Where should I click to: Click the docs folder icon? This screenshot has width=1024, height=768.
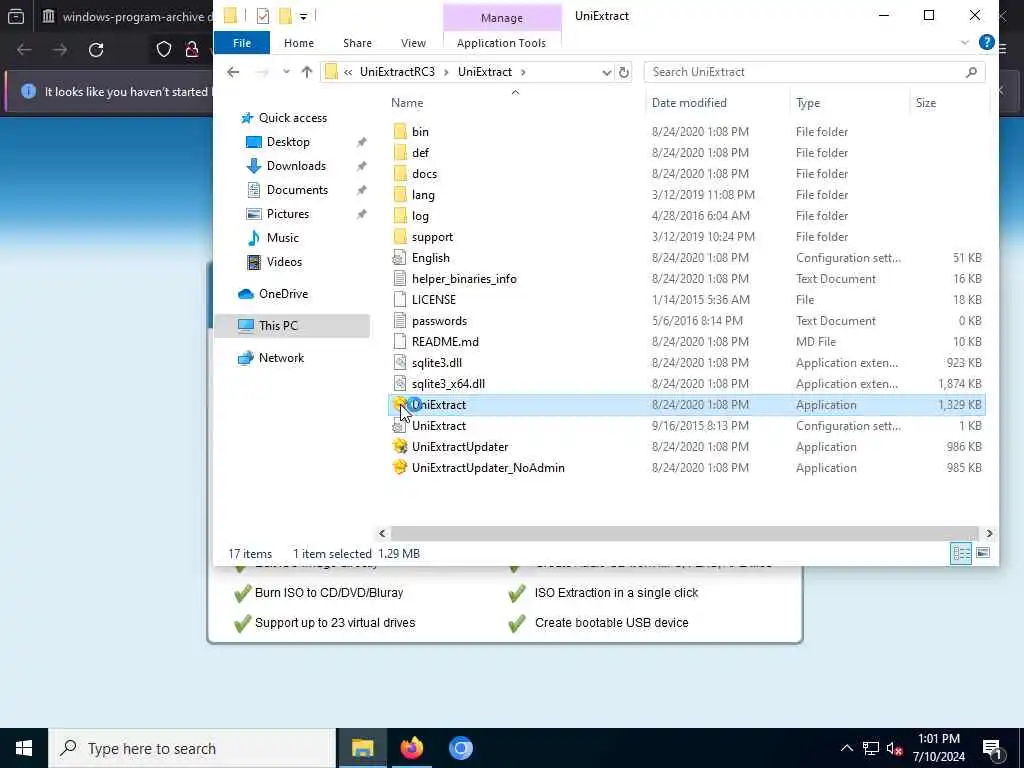pyautogui.click(x=400, y=174)
